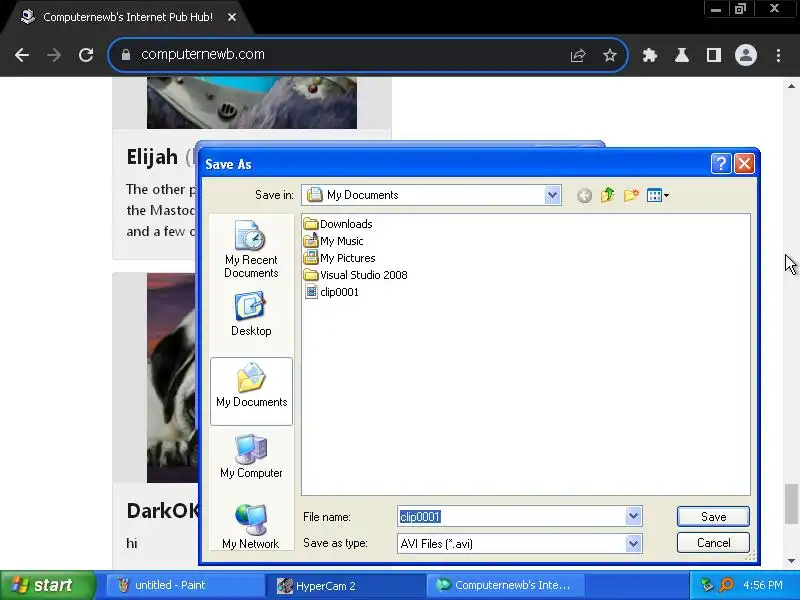The width and height of the screenshot is (800, 600).
Task: Select the Visual Studio 2008 folder
Action: [x=355, y=275]
